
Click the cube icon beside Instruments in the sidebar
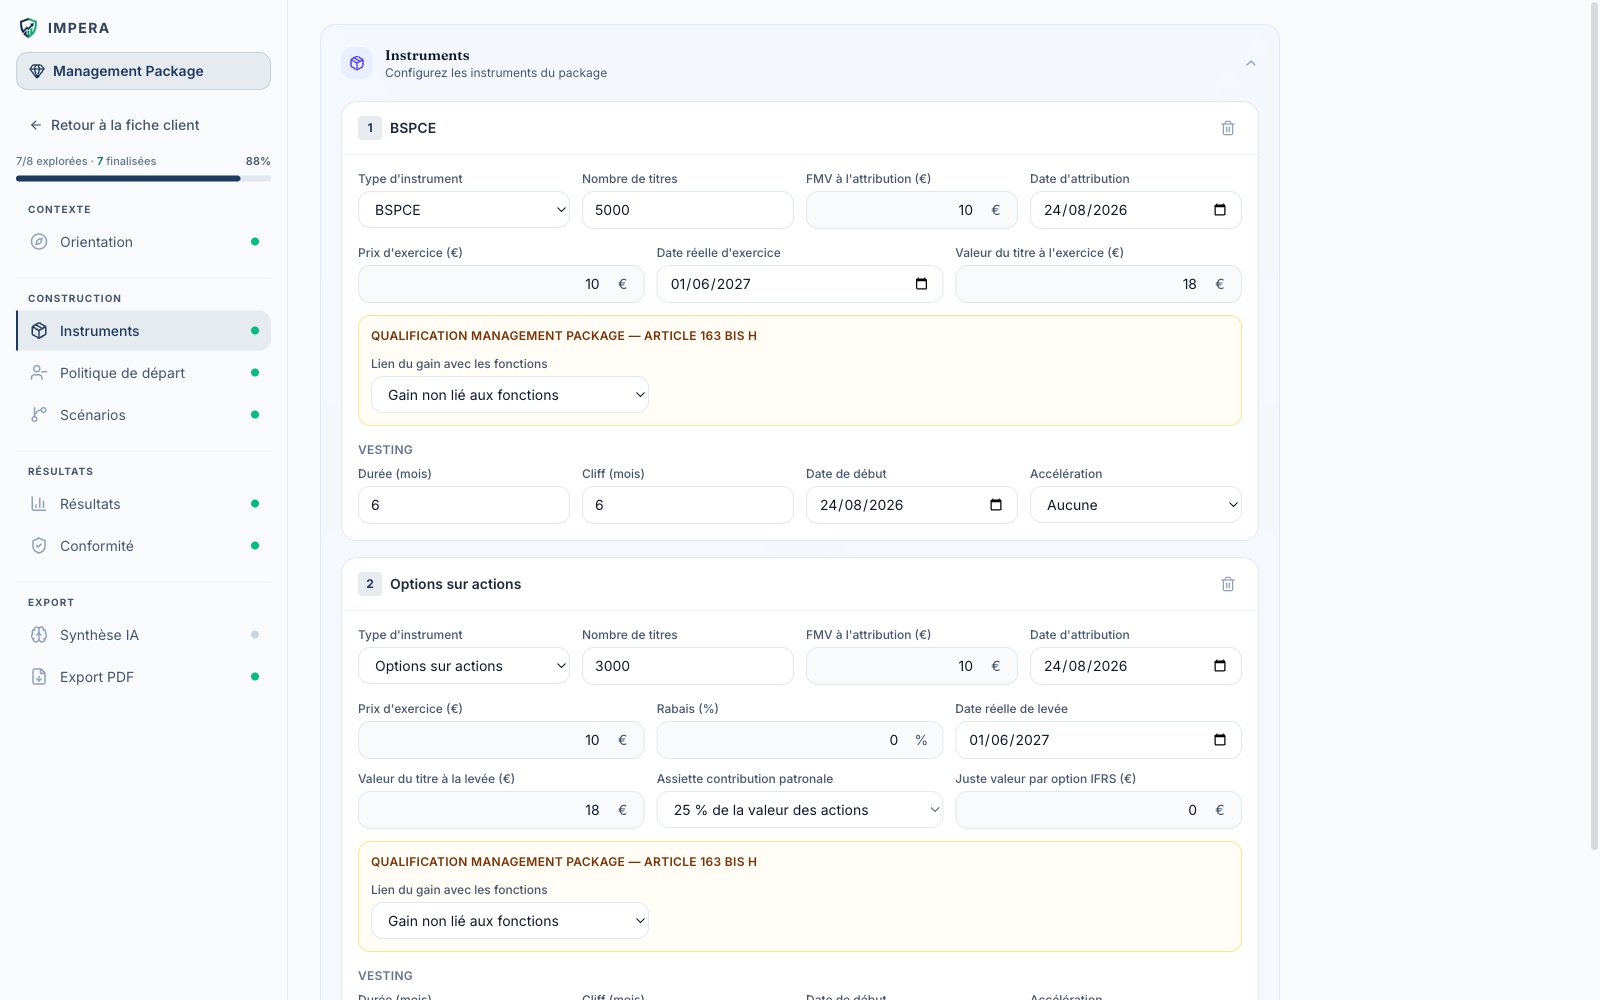click(39, 331)
